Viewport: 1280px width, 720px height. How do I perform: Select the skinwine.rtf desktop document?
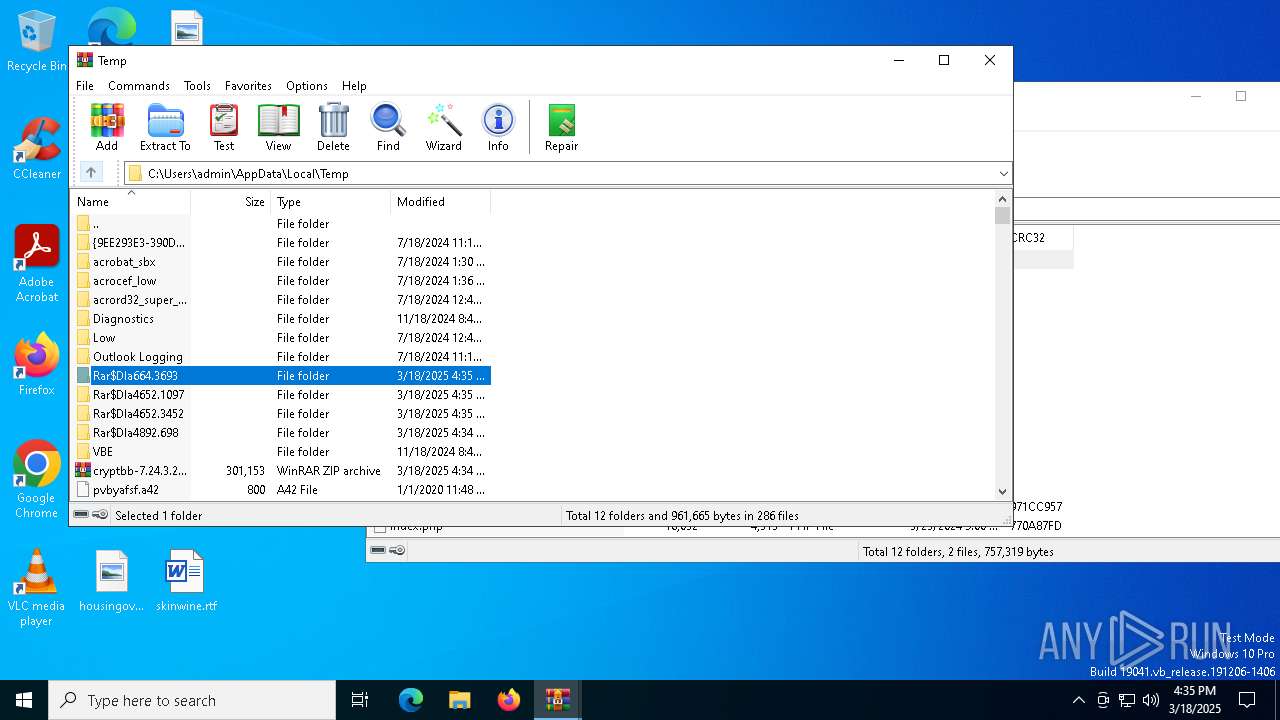pyautogui.click(x=186, y=581)
